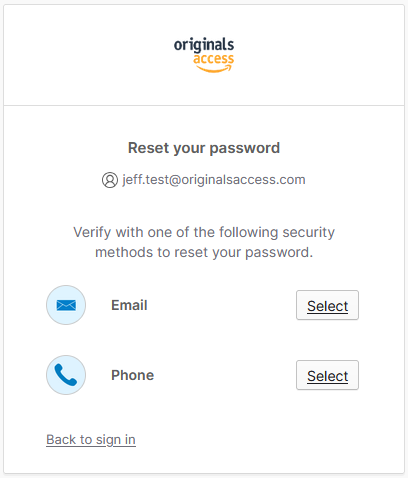Choose Select for the Phone method
The image size is (408, 478).
[327, 375]
